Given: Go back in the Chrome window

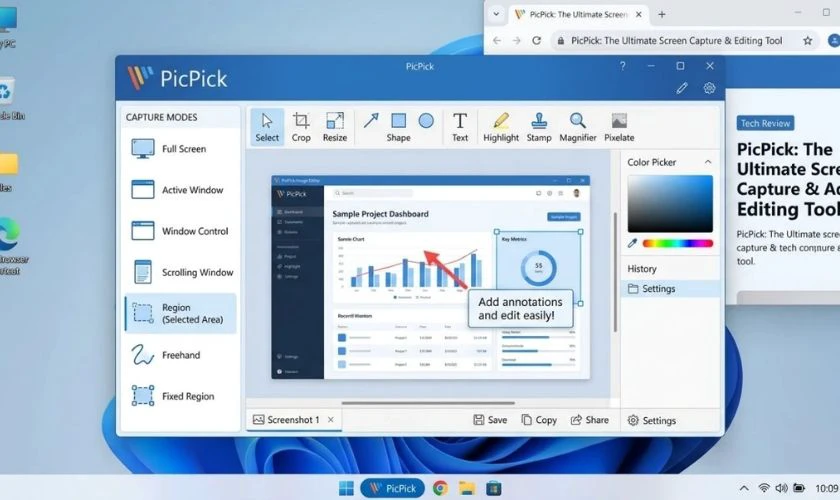Looking at the screenshot, I should pyautogui.click(x=497, y=41).
